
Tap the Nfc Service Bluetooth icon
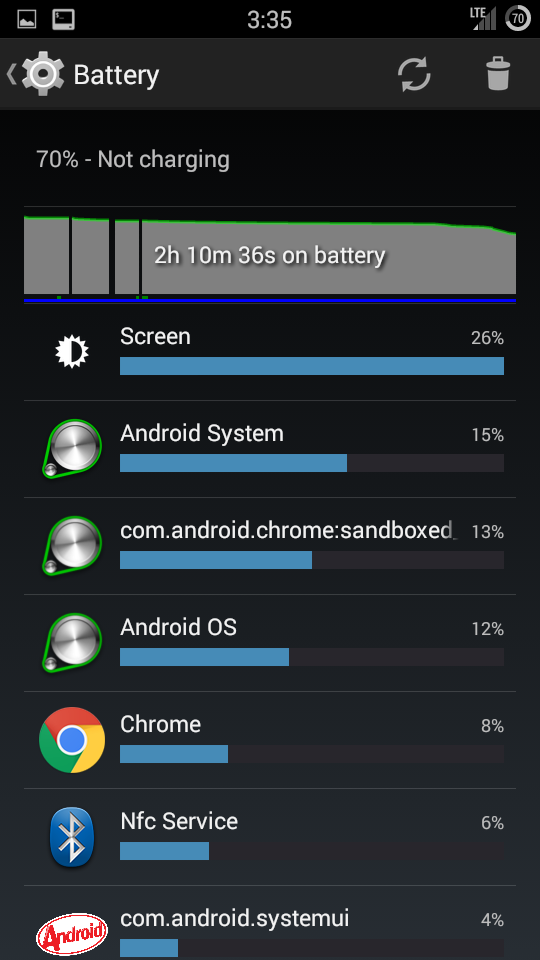pyautogui.click(x=72, y=837)
